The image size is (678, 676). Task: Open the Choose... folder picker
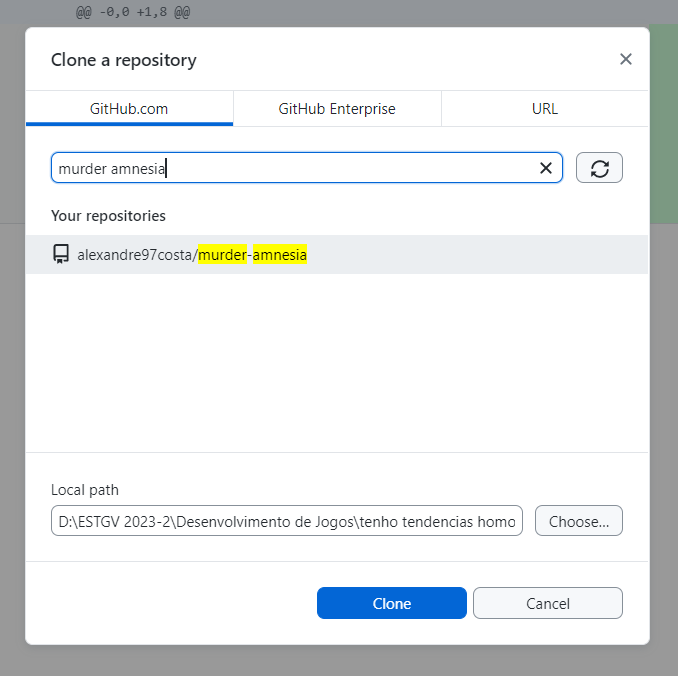(x=579, y=521)
